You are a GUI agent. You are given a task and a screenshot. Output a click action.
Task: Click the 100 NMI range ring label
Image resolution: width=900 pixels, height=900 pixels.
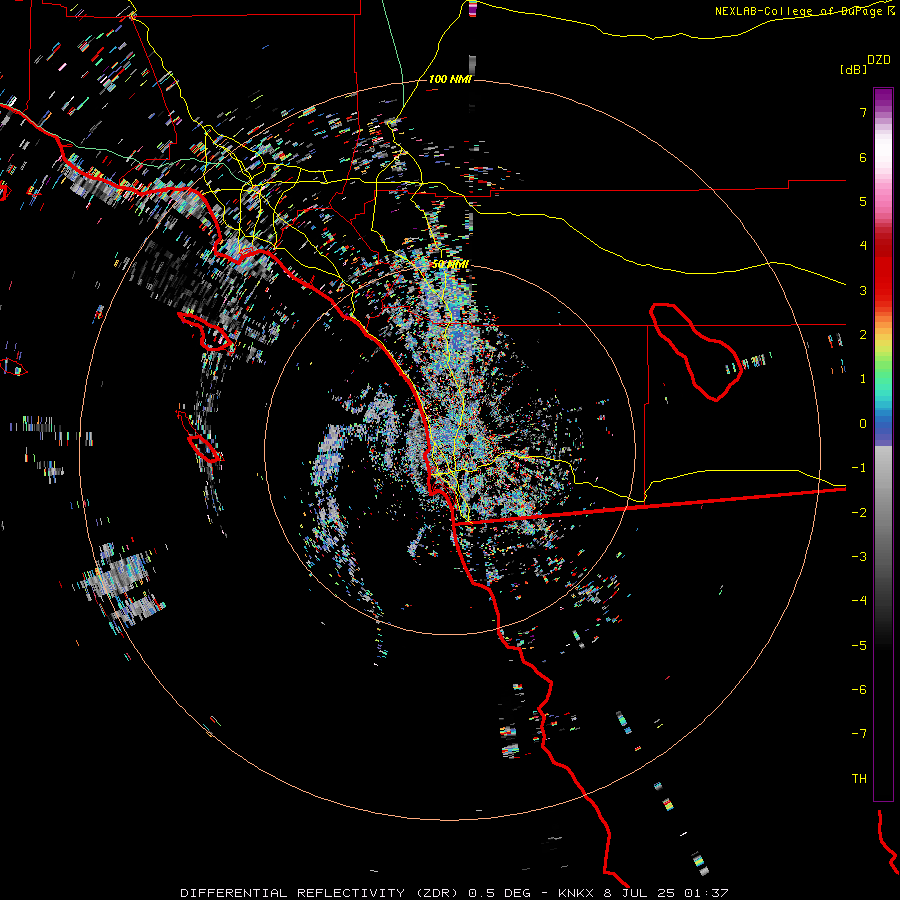point(450,79)
